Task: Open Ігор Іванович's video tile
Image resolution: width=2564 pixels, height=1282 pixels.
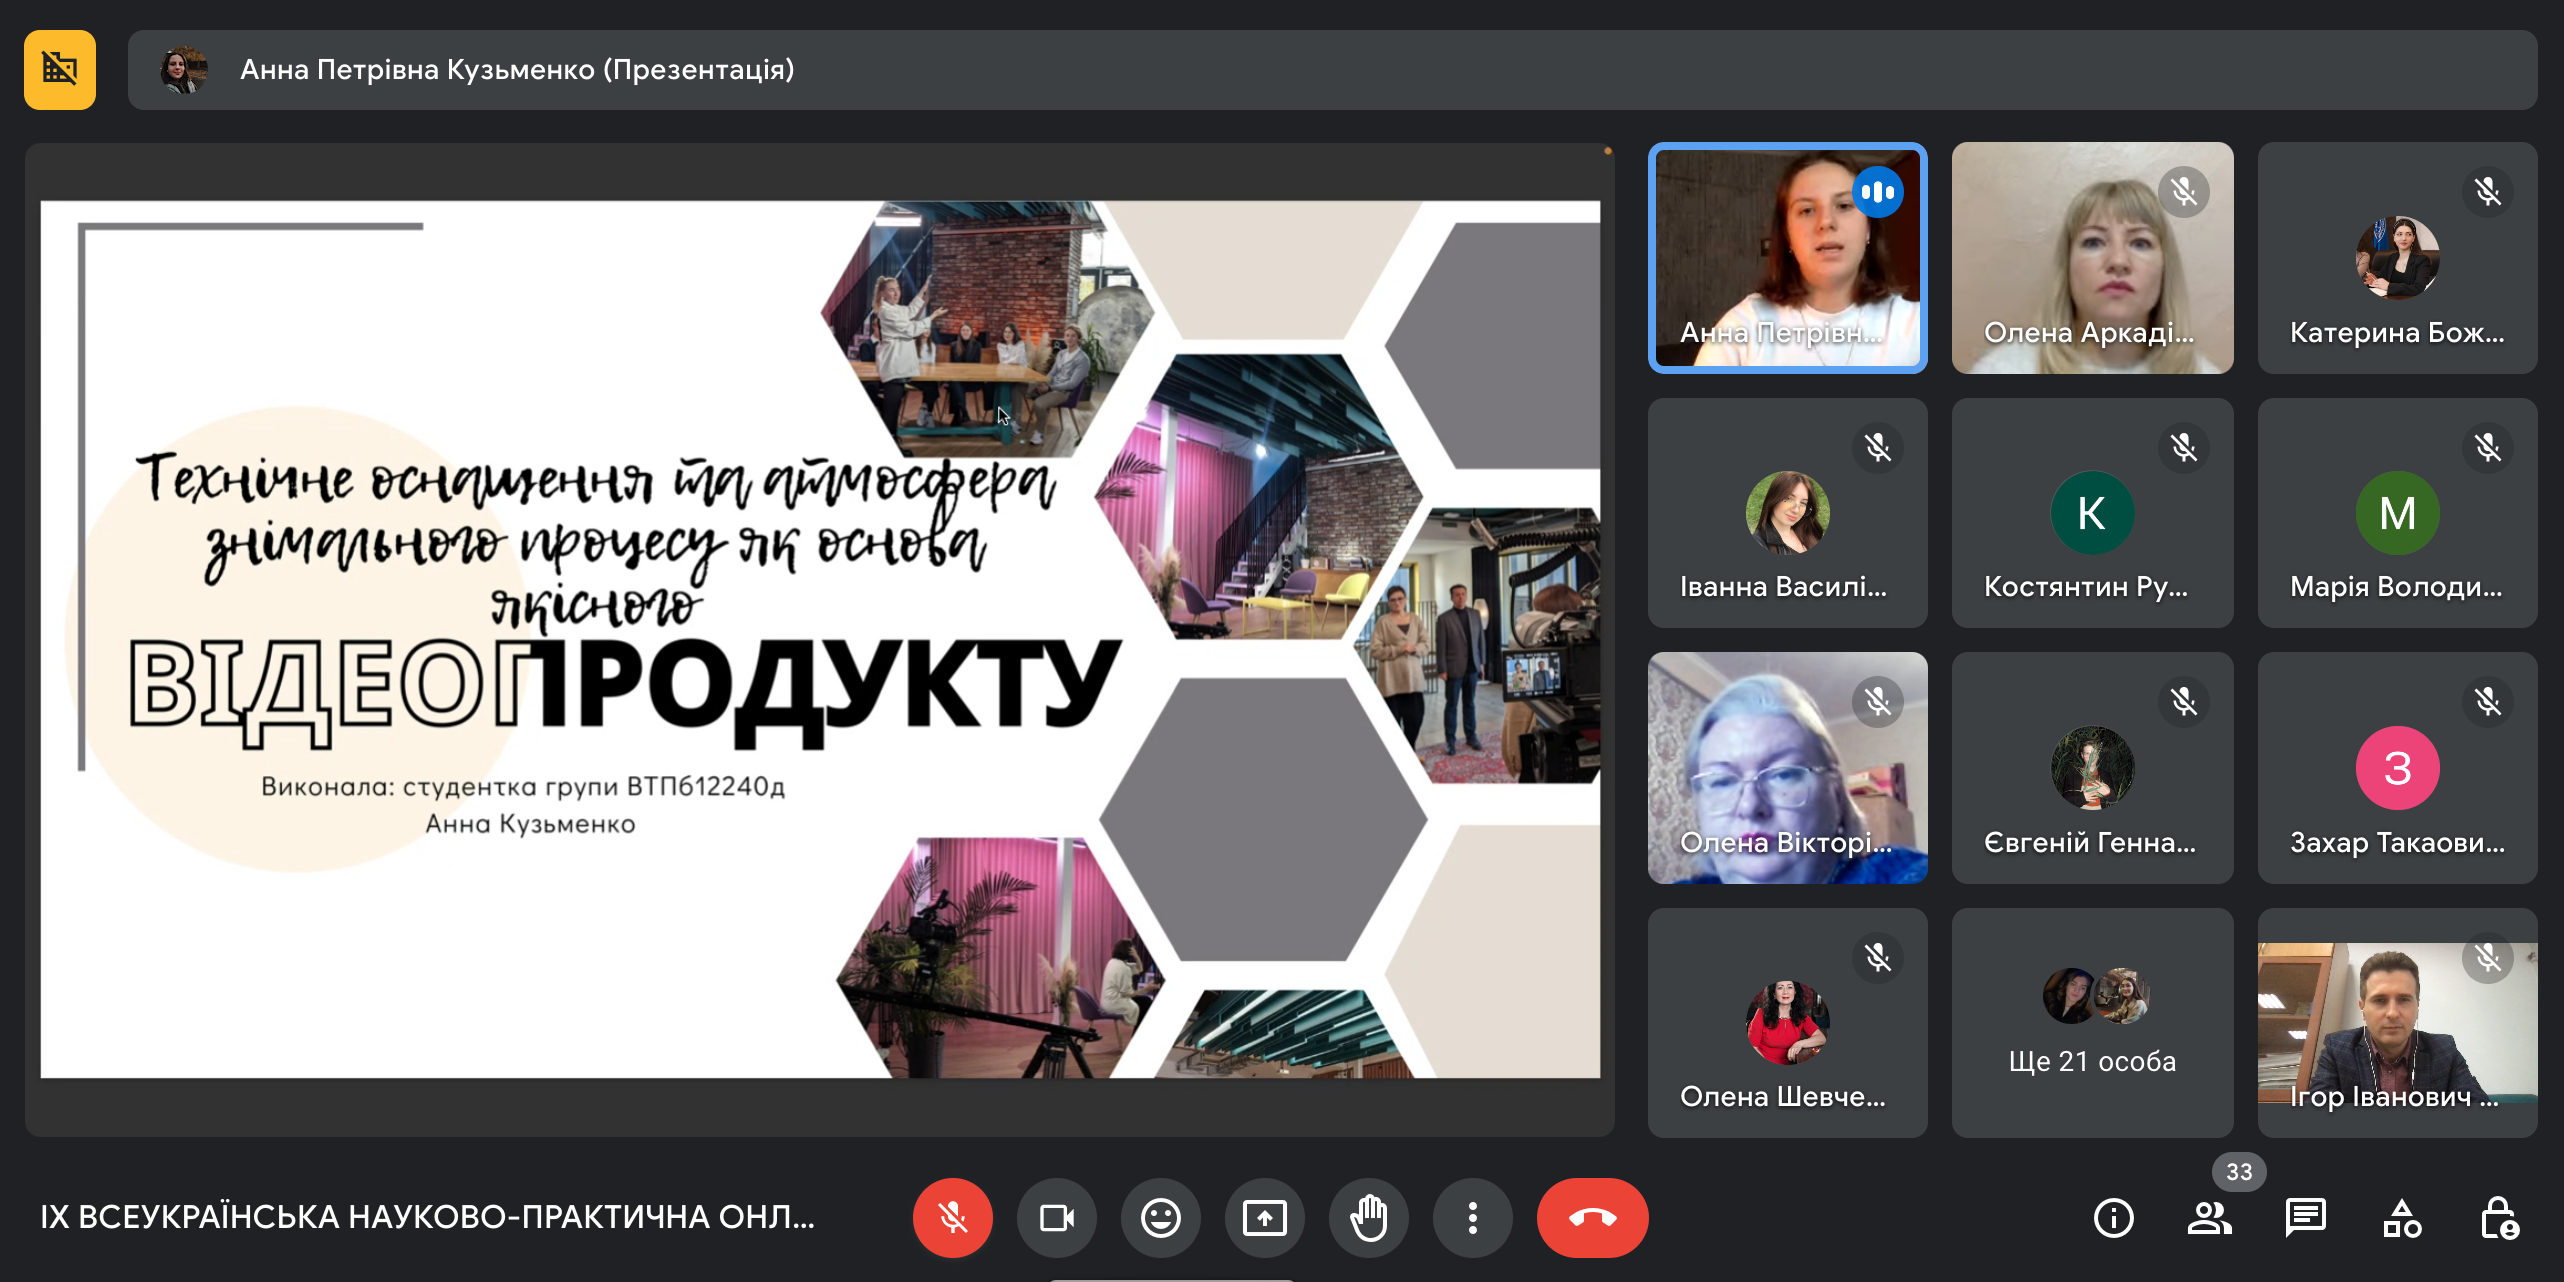Action: click(2397, 1022)
